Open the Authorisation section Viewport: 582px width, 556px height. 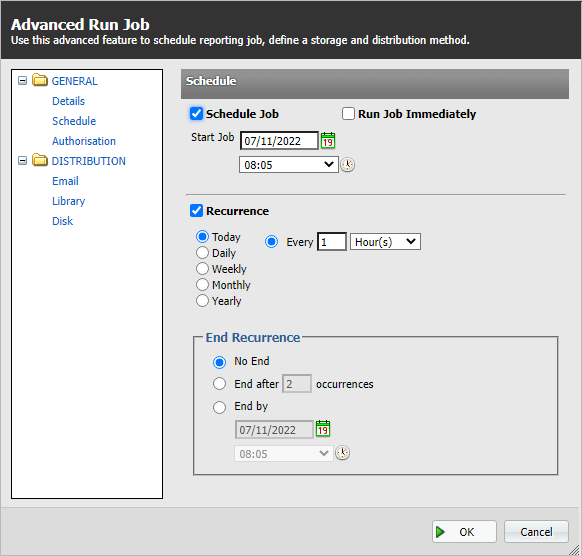84,141
